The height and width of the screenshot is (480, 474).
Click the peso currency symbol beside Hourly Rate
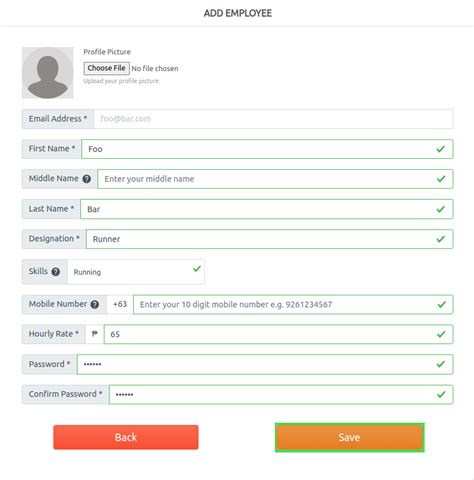(95, 334)
